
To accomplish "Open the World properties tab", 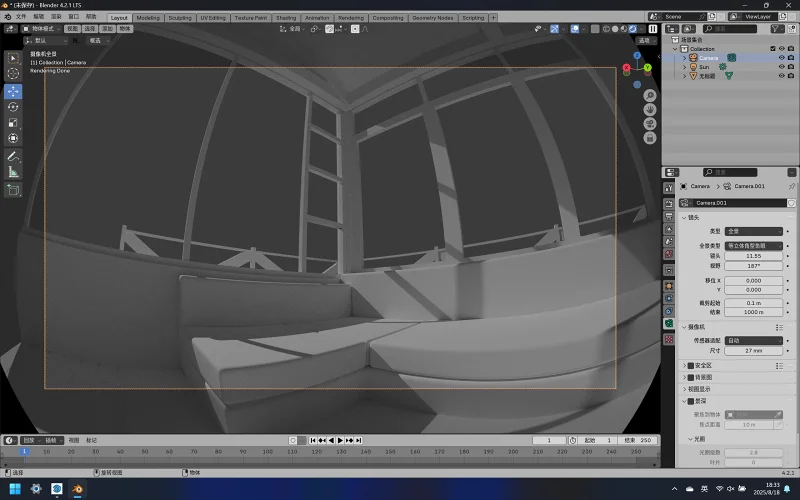I will (669, 254).
